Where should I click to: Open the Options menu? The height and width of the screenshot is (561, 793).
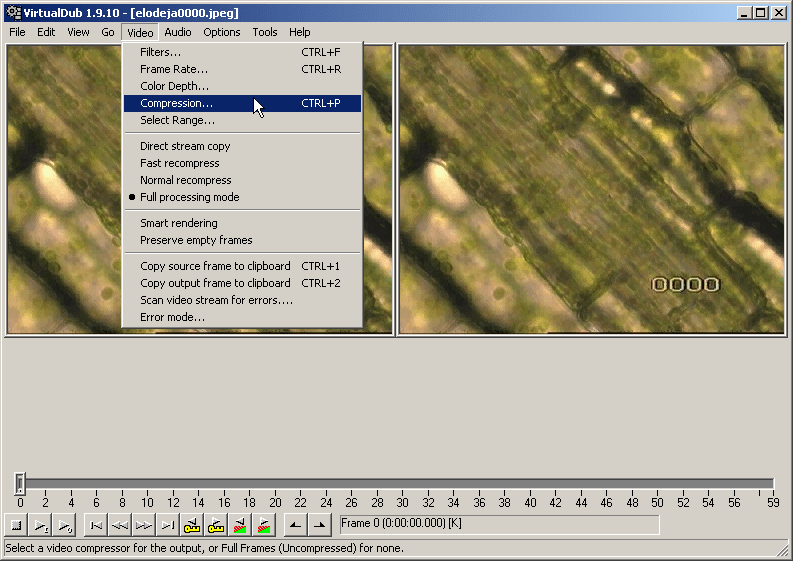pyautogui.click(x=222, y=32)
